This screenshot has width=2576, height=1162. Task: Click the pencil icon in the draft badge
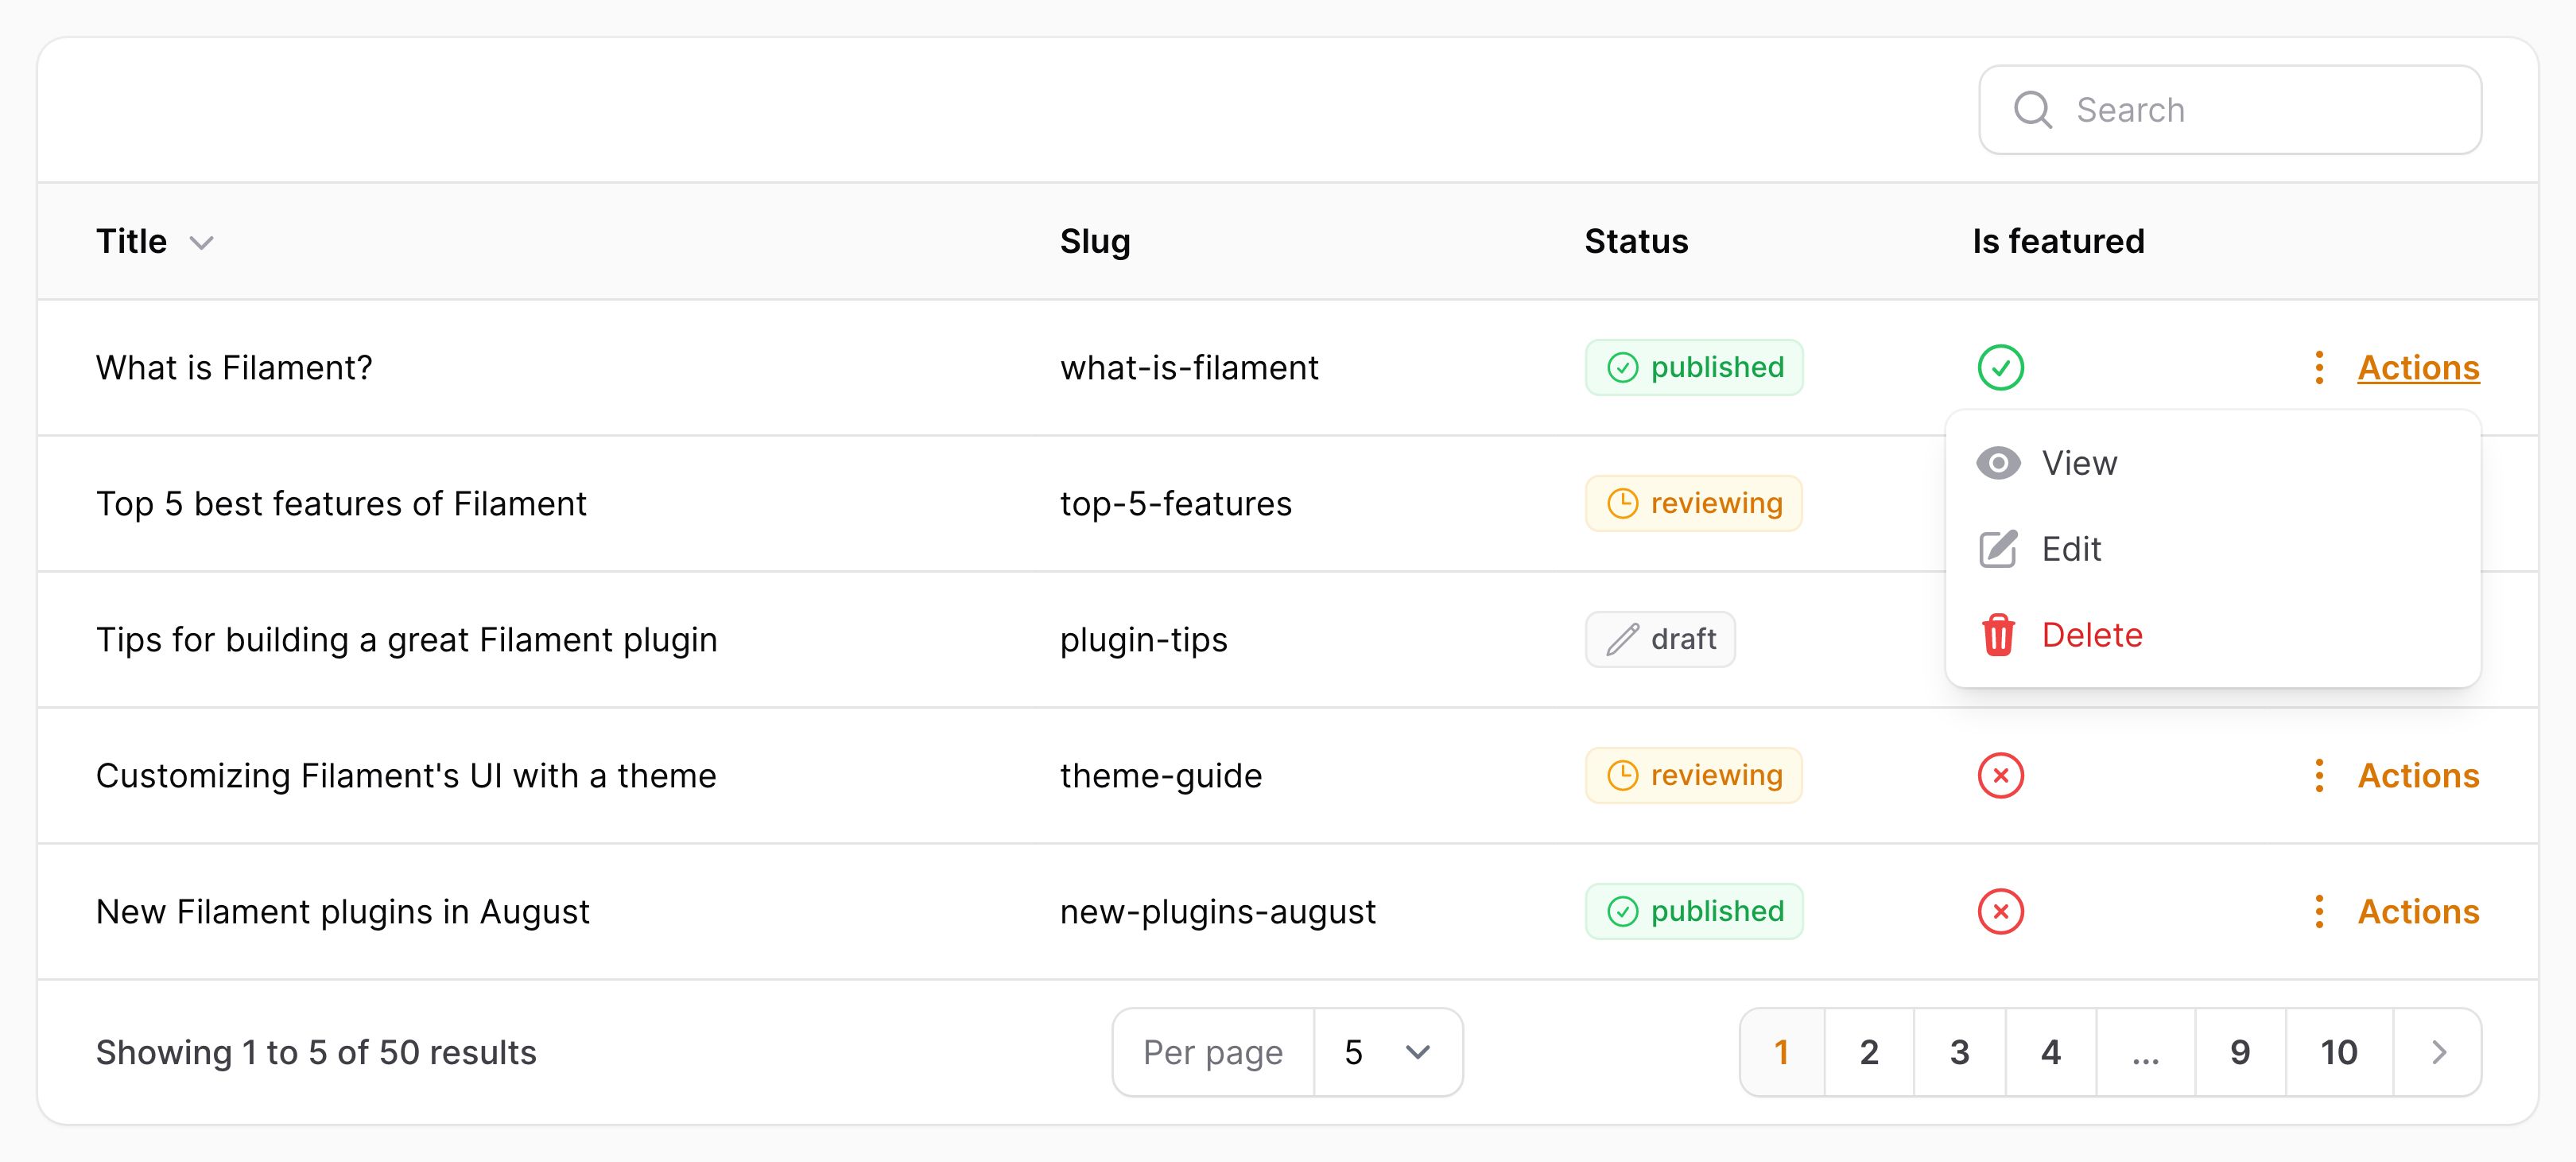coord(1622,639)
